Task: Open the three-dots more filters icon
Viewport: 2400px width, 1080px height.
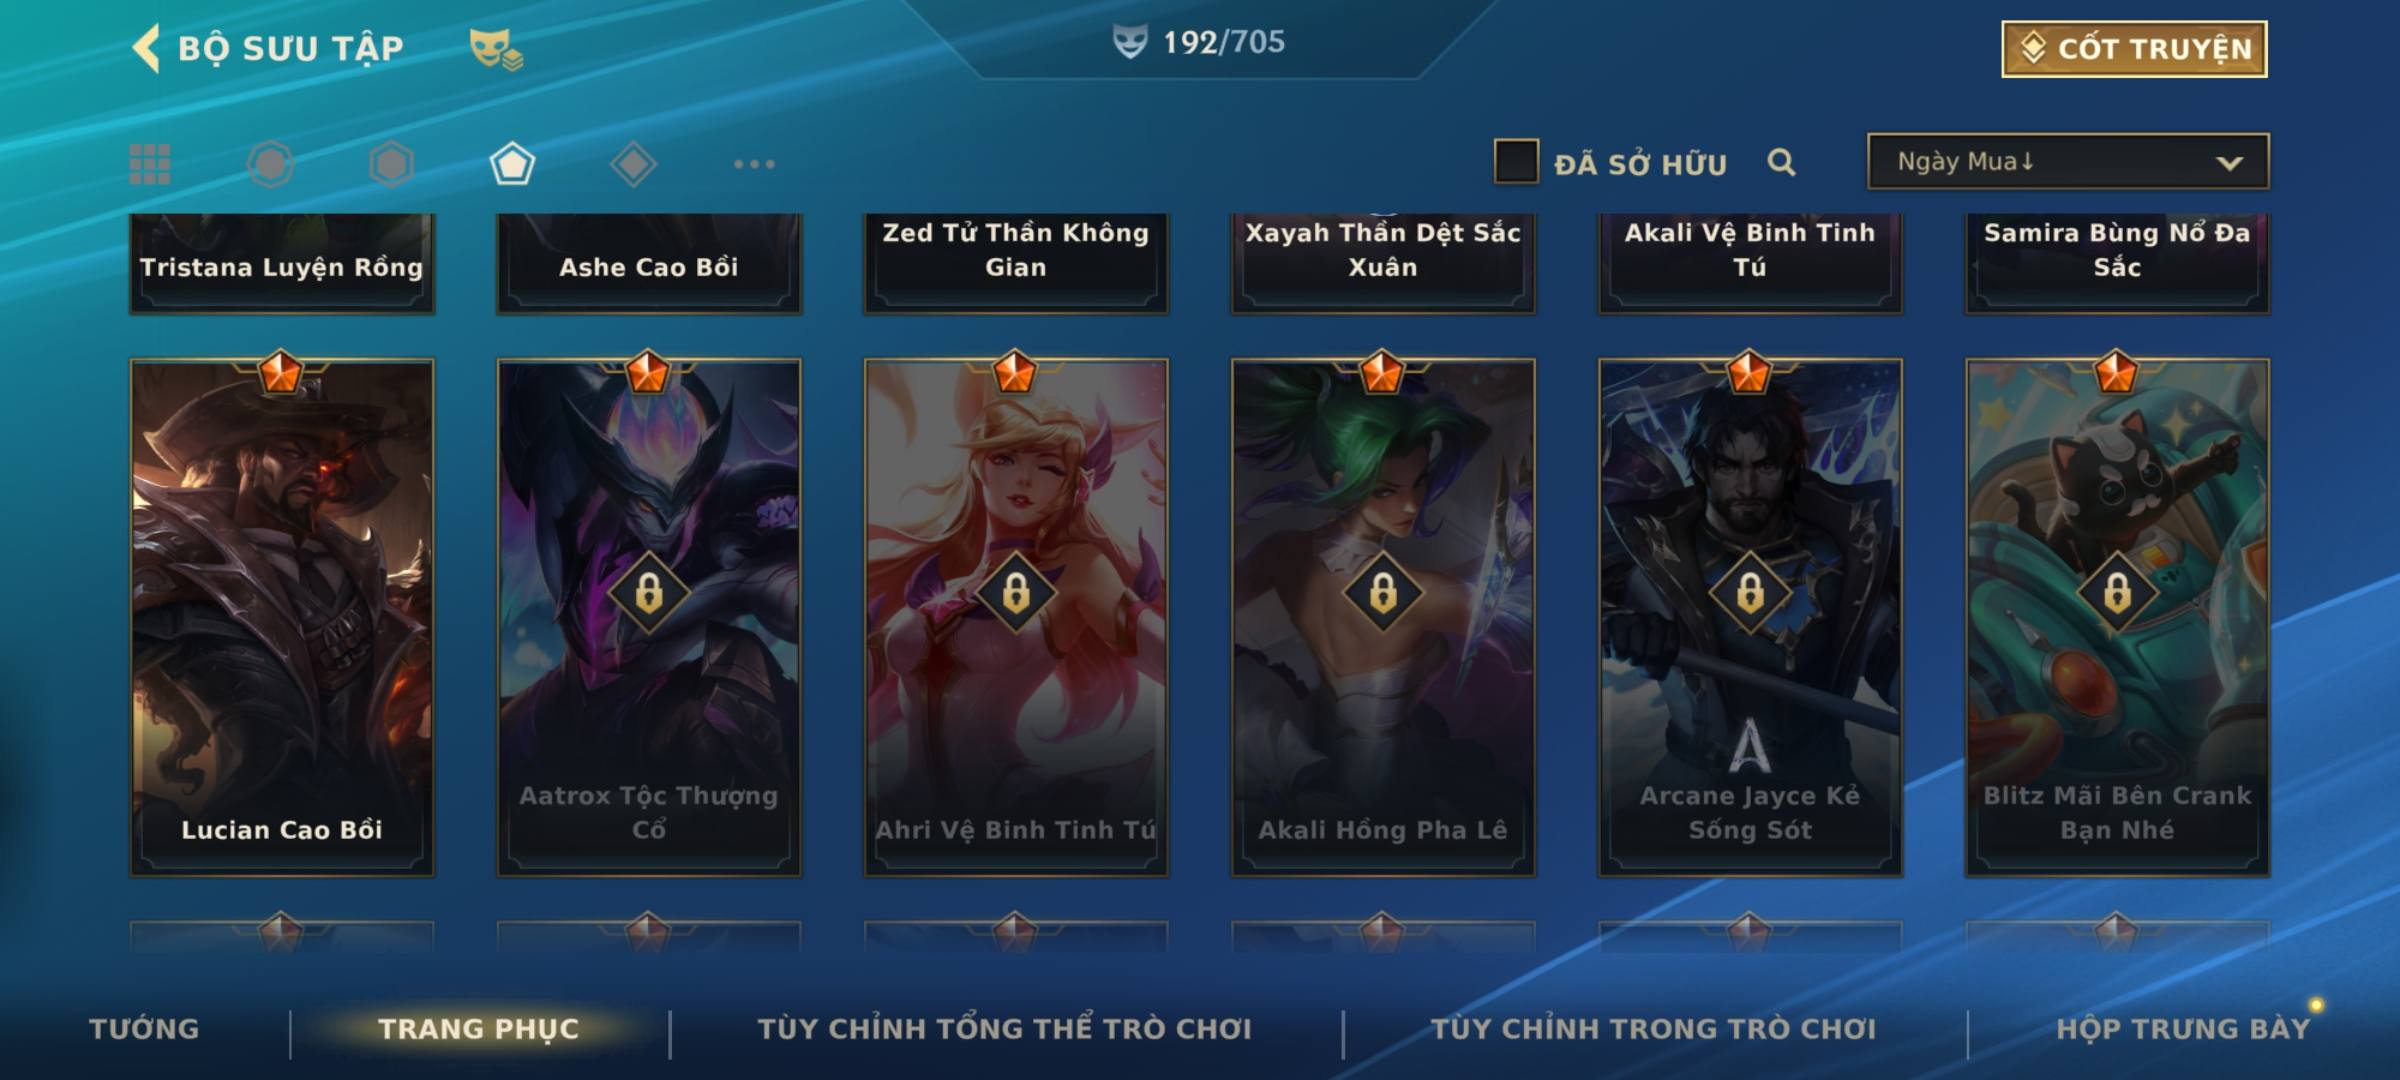Action: [x=754, y=164]
